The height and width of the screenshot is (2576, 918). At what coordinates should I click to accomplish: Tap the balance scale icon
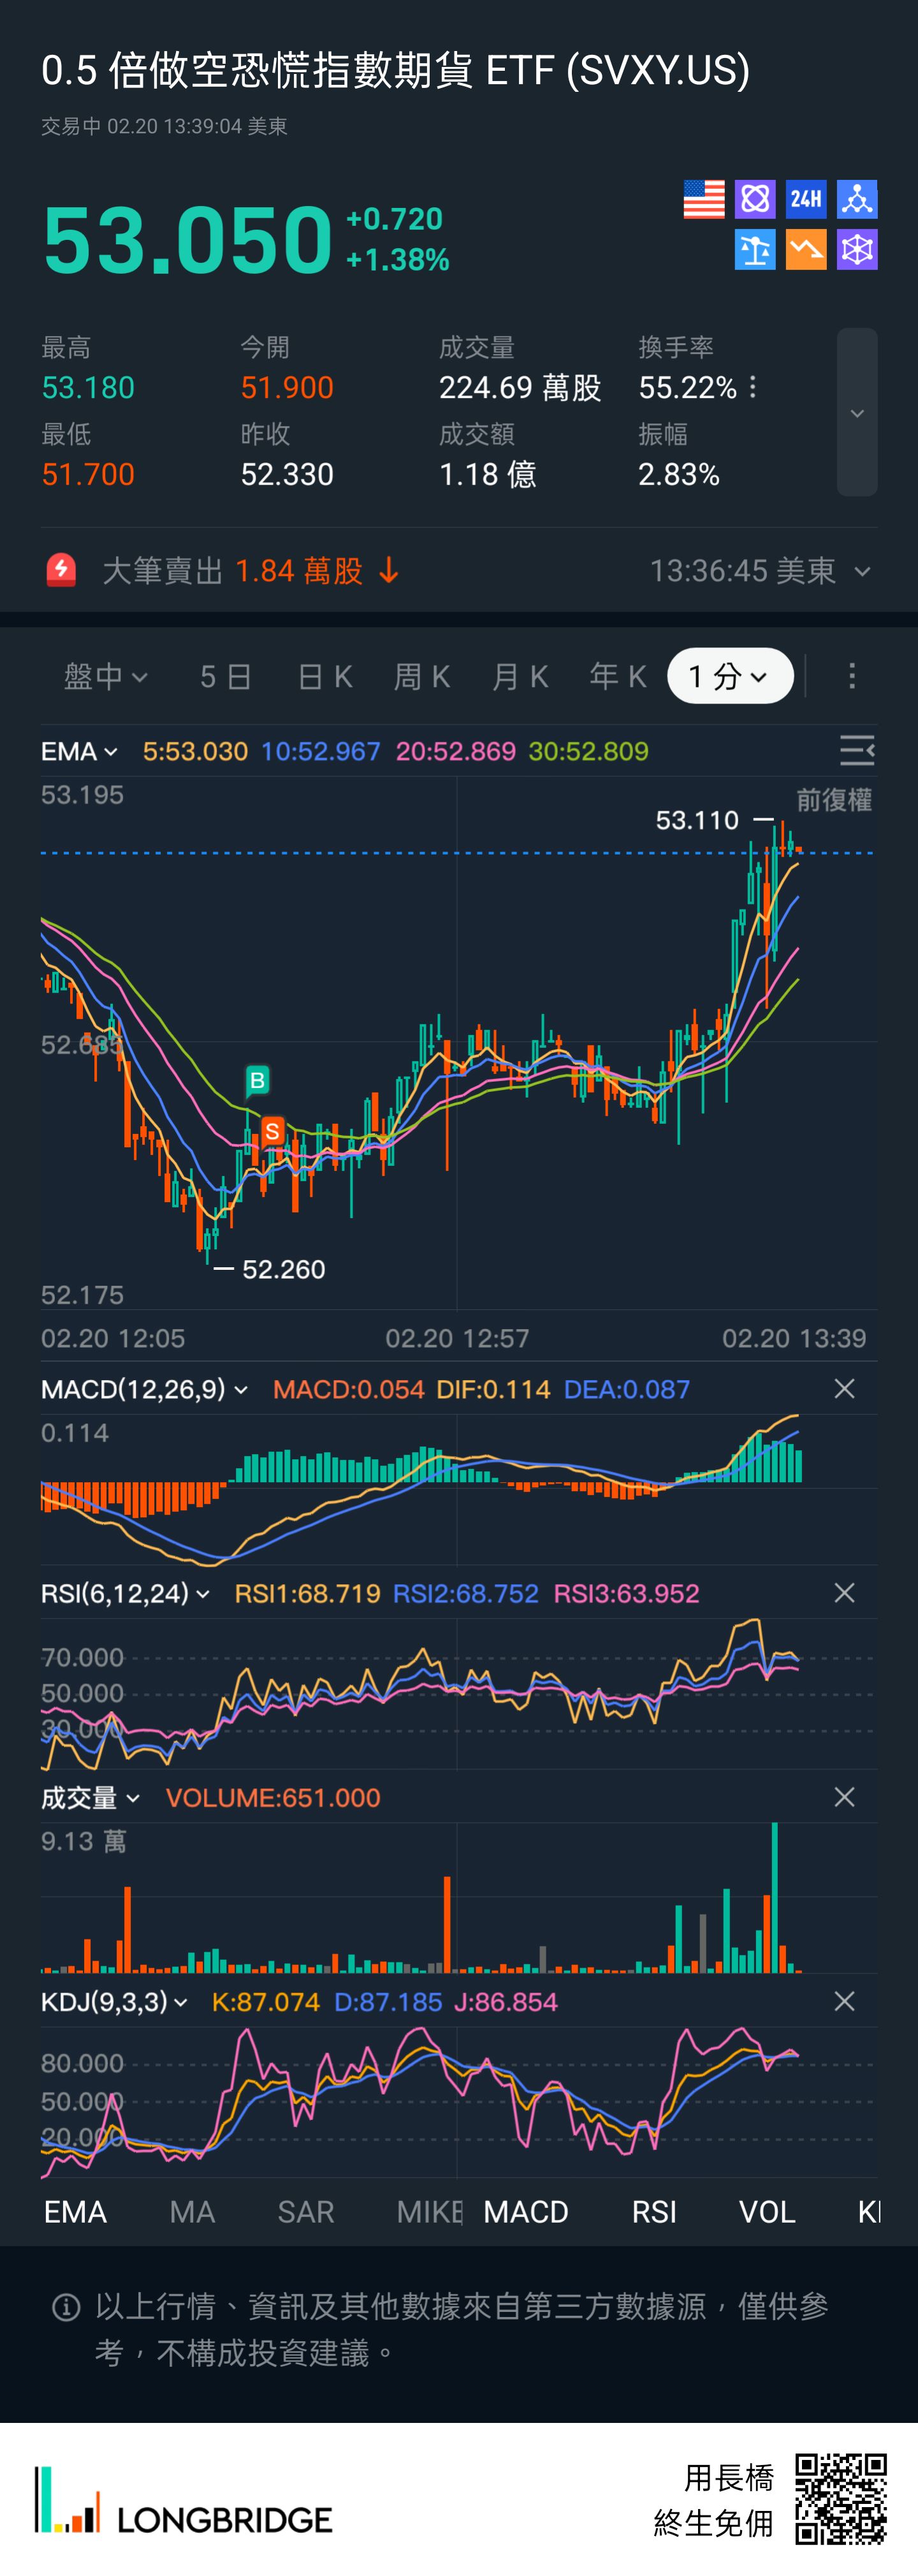click(755, 250)
